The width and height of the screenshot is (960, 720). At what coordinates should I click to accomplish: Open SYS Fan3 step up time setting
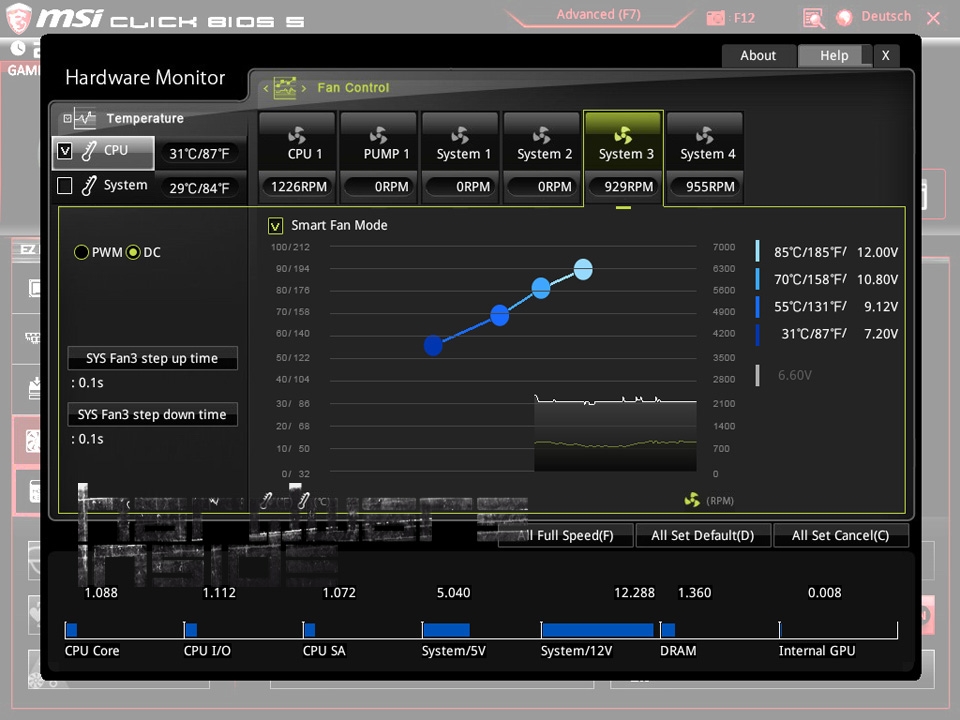click(152, 358)
